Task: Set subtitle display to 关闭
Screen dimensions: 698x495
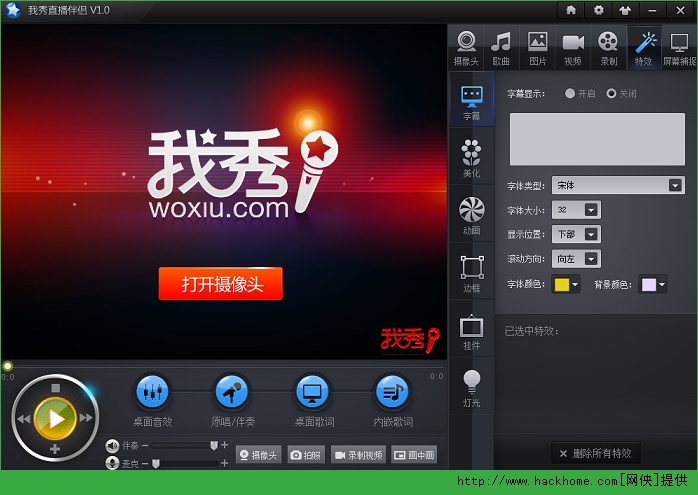Action: pos(611,93)
